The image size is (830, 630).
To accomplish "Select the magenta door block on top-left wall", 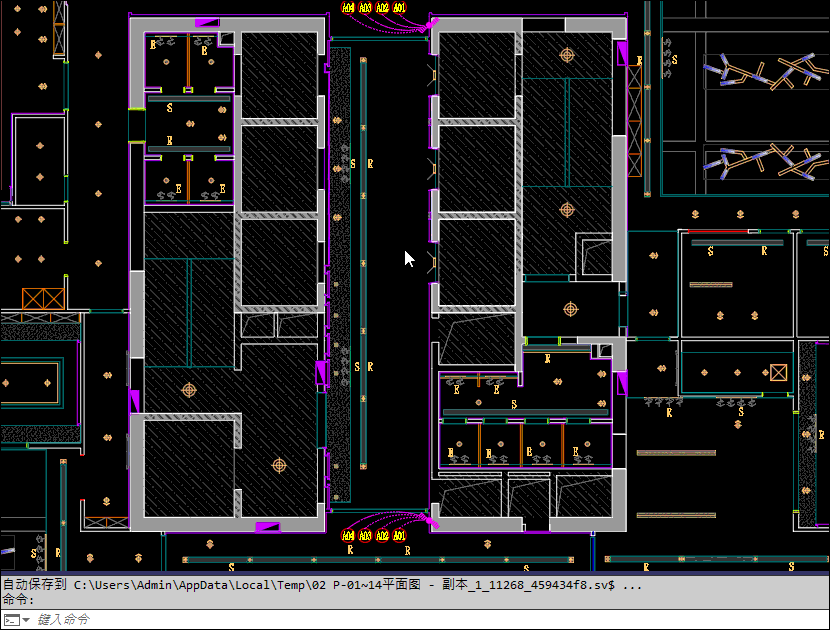I will [207, 22].
